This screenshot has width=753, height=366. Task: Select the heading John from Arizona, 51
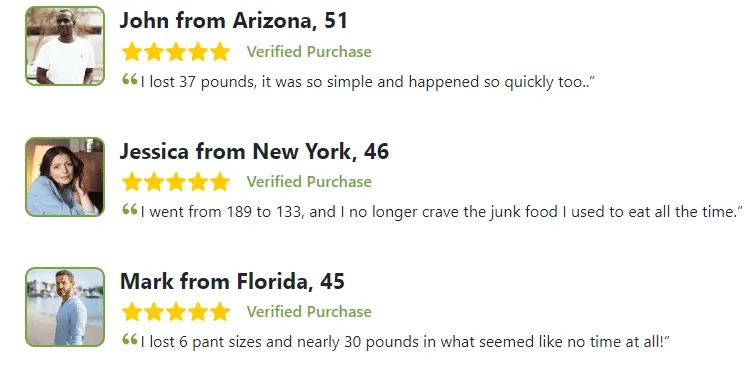click(233, 21)
